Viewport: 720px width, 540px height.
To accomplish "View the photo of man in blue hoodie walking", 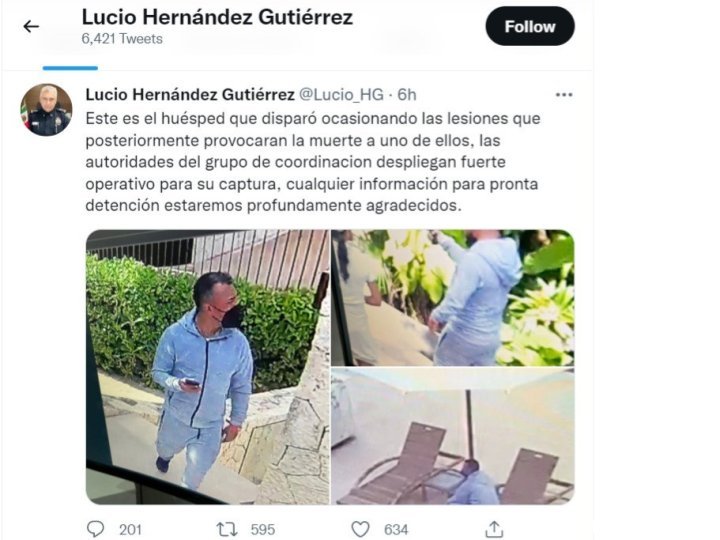I will point(208,367).
